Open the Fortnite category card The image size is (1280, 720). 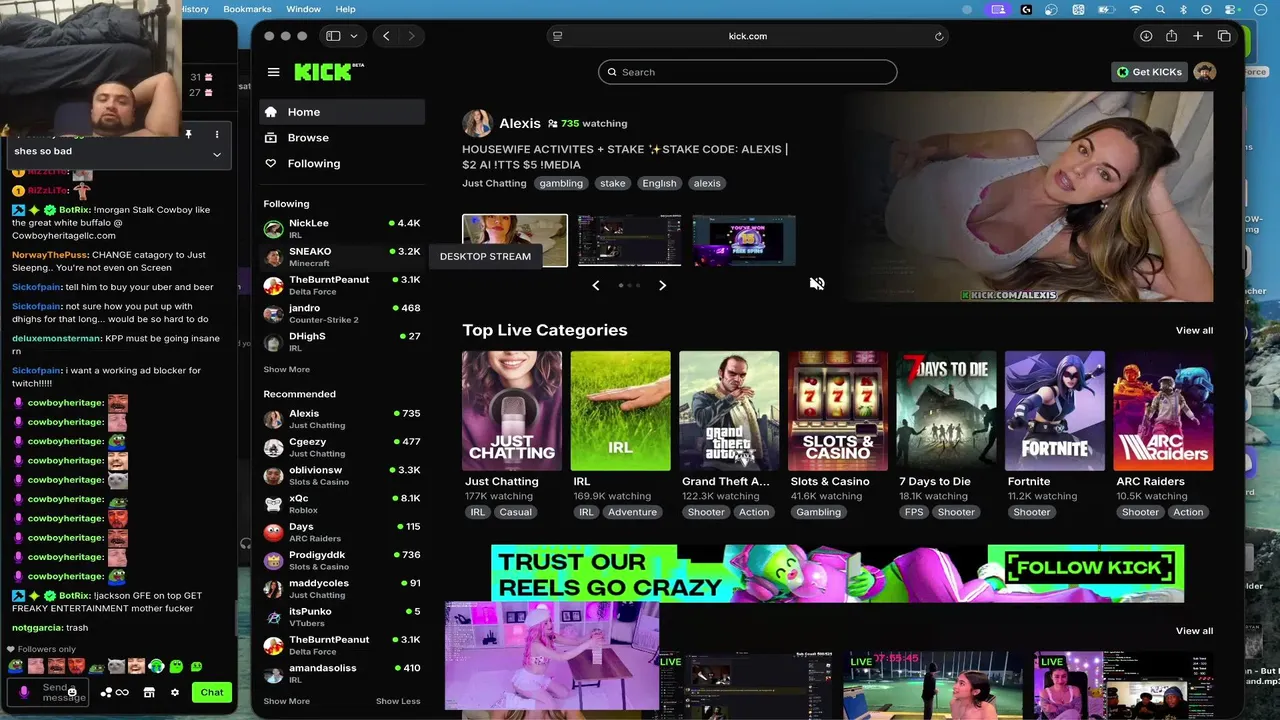point(1055,411)
